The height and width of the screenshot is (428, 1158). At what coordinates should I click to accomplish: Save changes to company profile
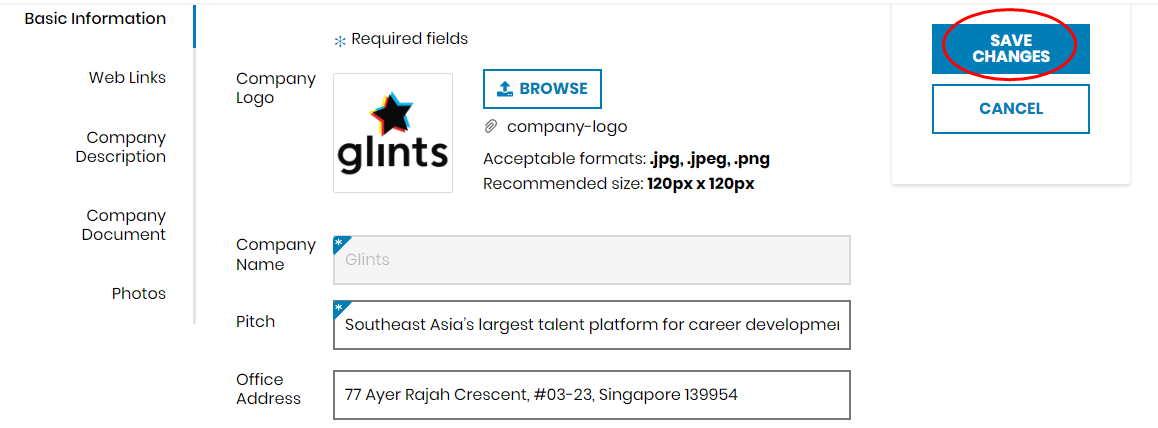coord(1010,49)
